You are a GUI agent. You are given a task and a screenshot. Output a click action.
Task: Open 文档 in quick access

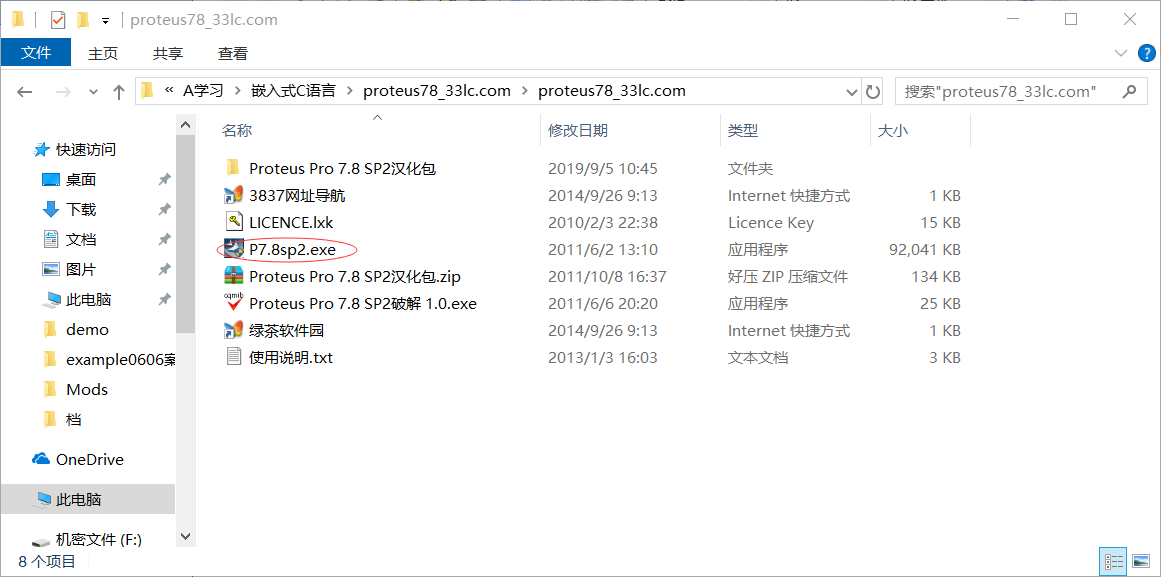(x=81, y=240)
